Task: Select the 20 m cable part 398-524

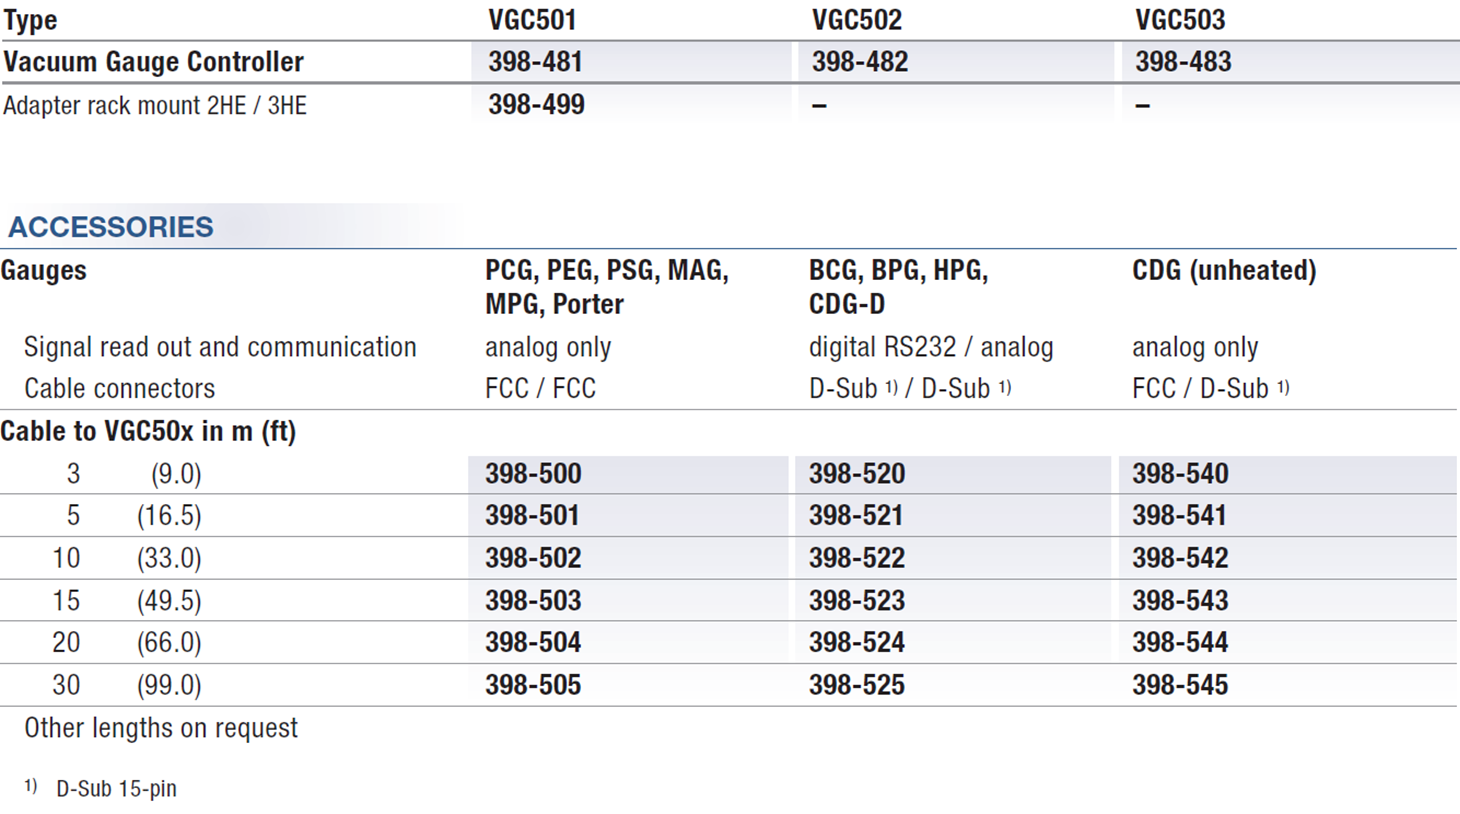Action: click(x=856, y=643)
